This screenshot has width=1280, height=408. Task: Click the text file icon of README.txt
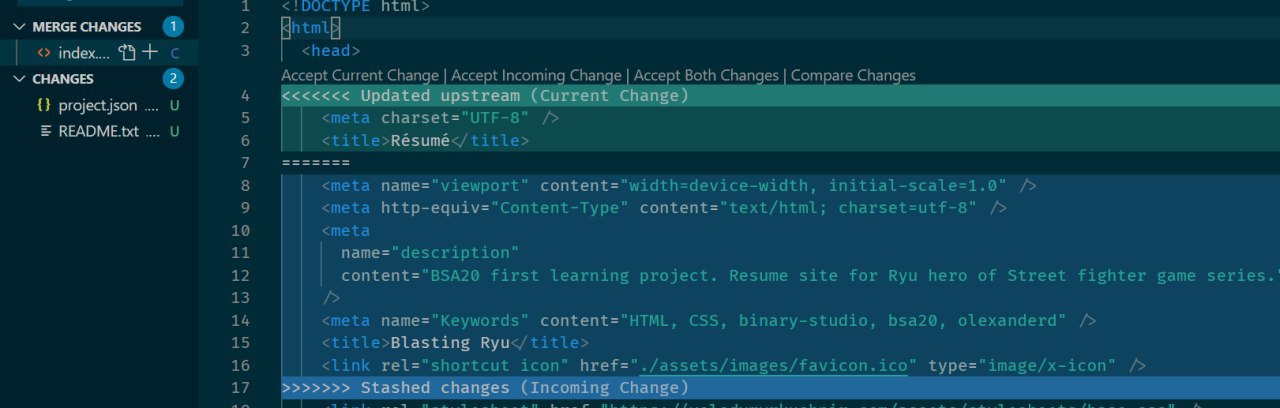44,131
